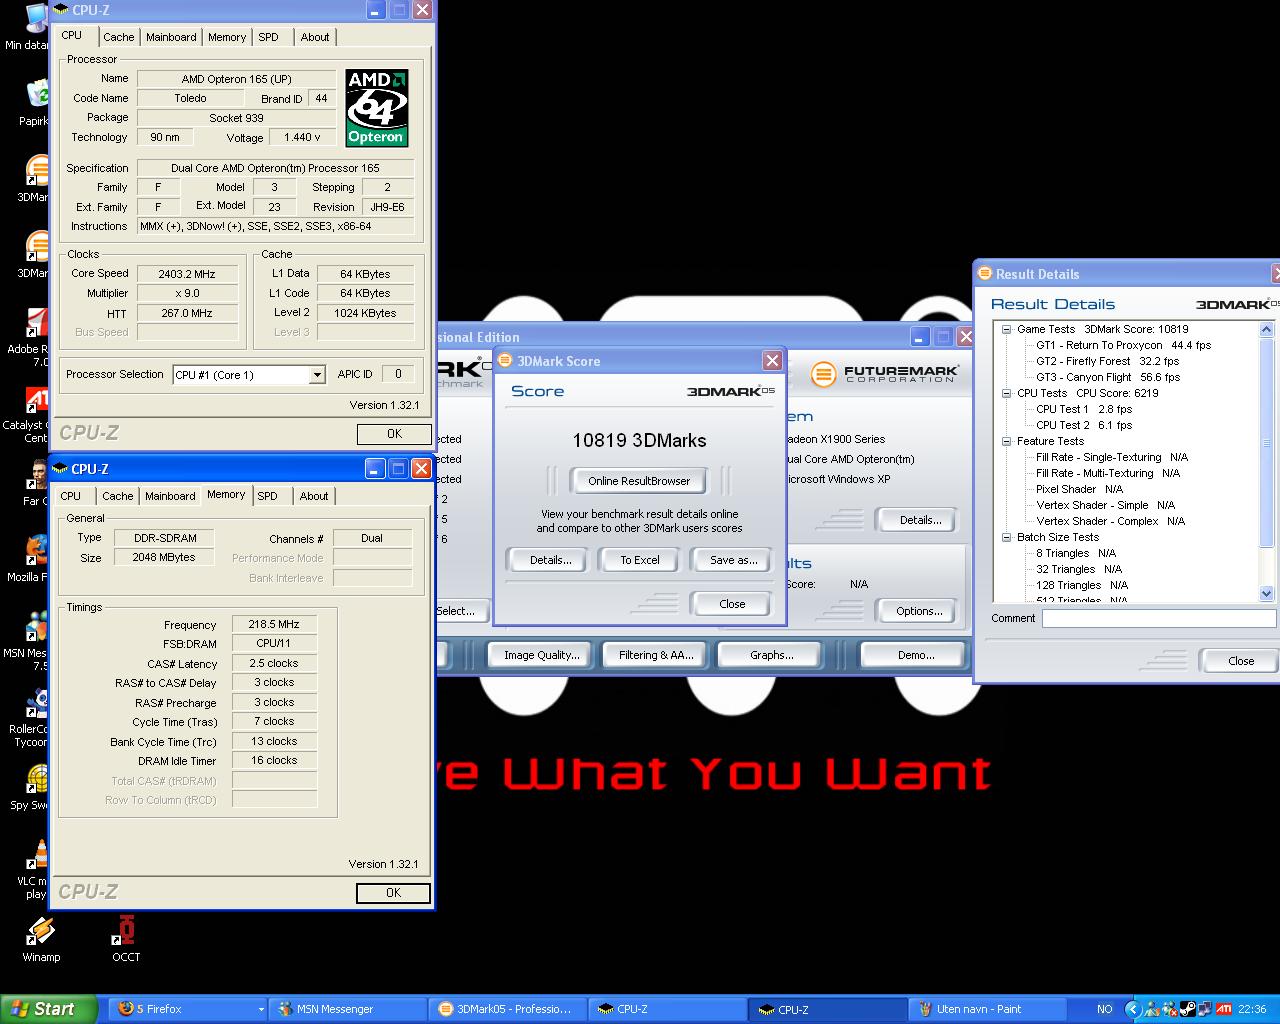Click the tray clock showing 22:36

[1251, 1009]
